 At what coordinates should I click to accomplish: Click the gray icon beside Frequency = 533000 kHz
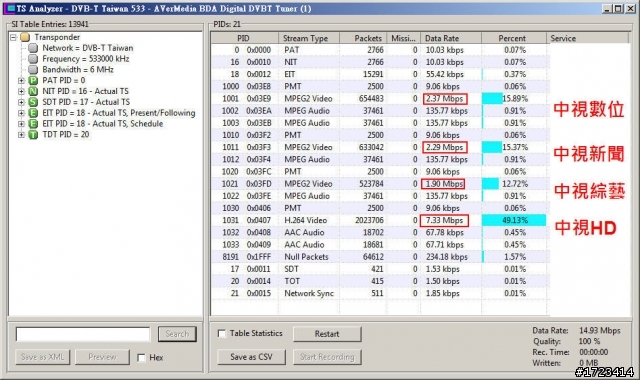click(x=33, y=59)
